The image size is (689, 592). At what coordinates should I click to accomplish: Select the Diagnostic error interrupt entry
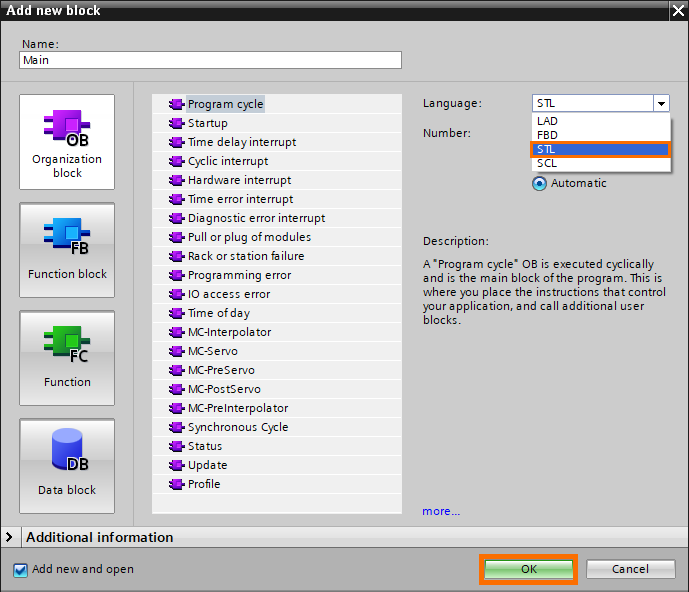click(277, 218)
